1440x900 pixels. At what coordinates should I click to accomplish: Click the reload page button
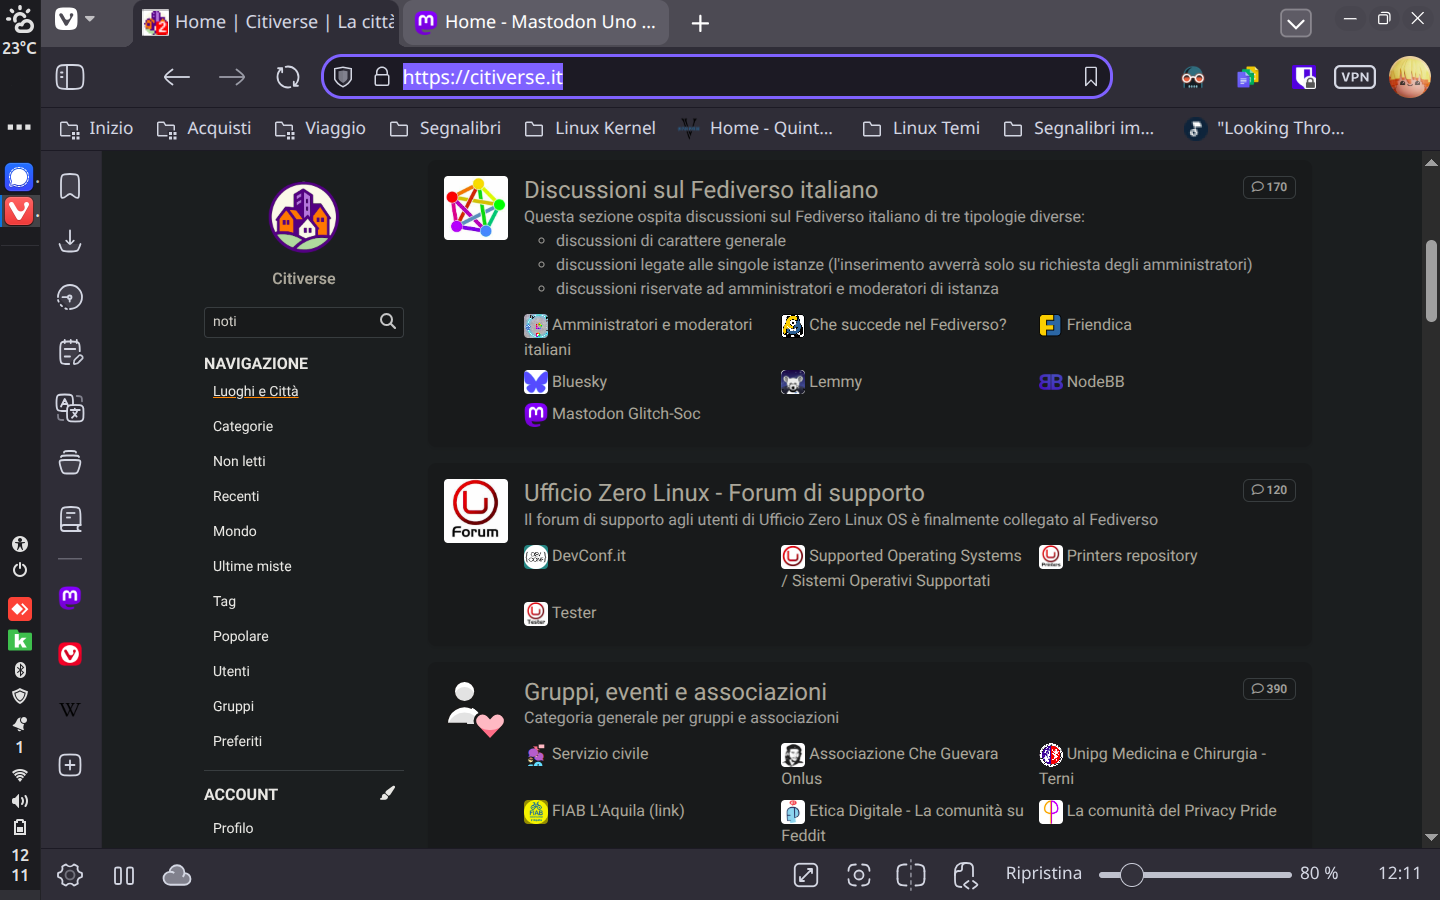point(288,77)
